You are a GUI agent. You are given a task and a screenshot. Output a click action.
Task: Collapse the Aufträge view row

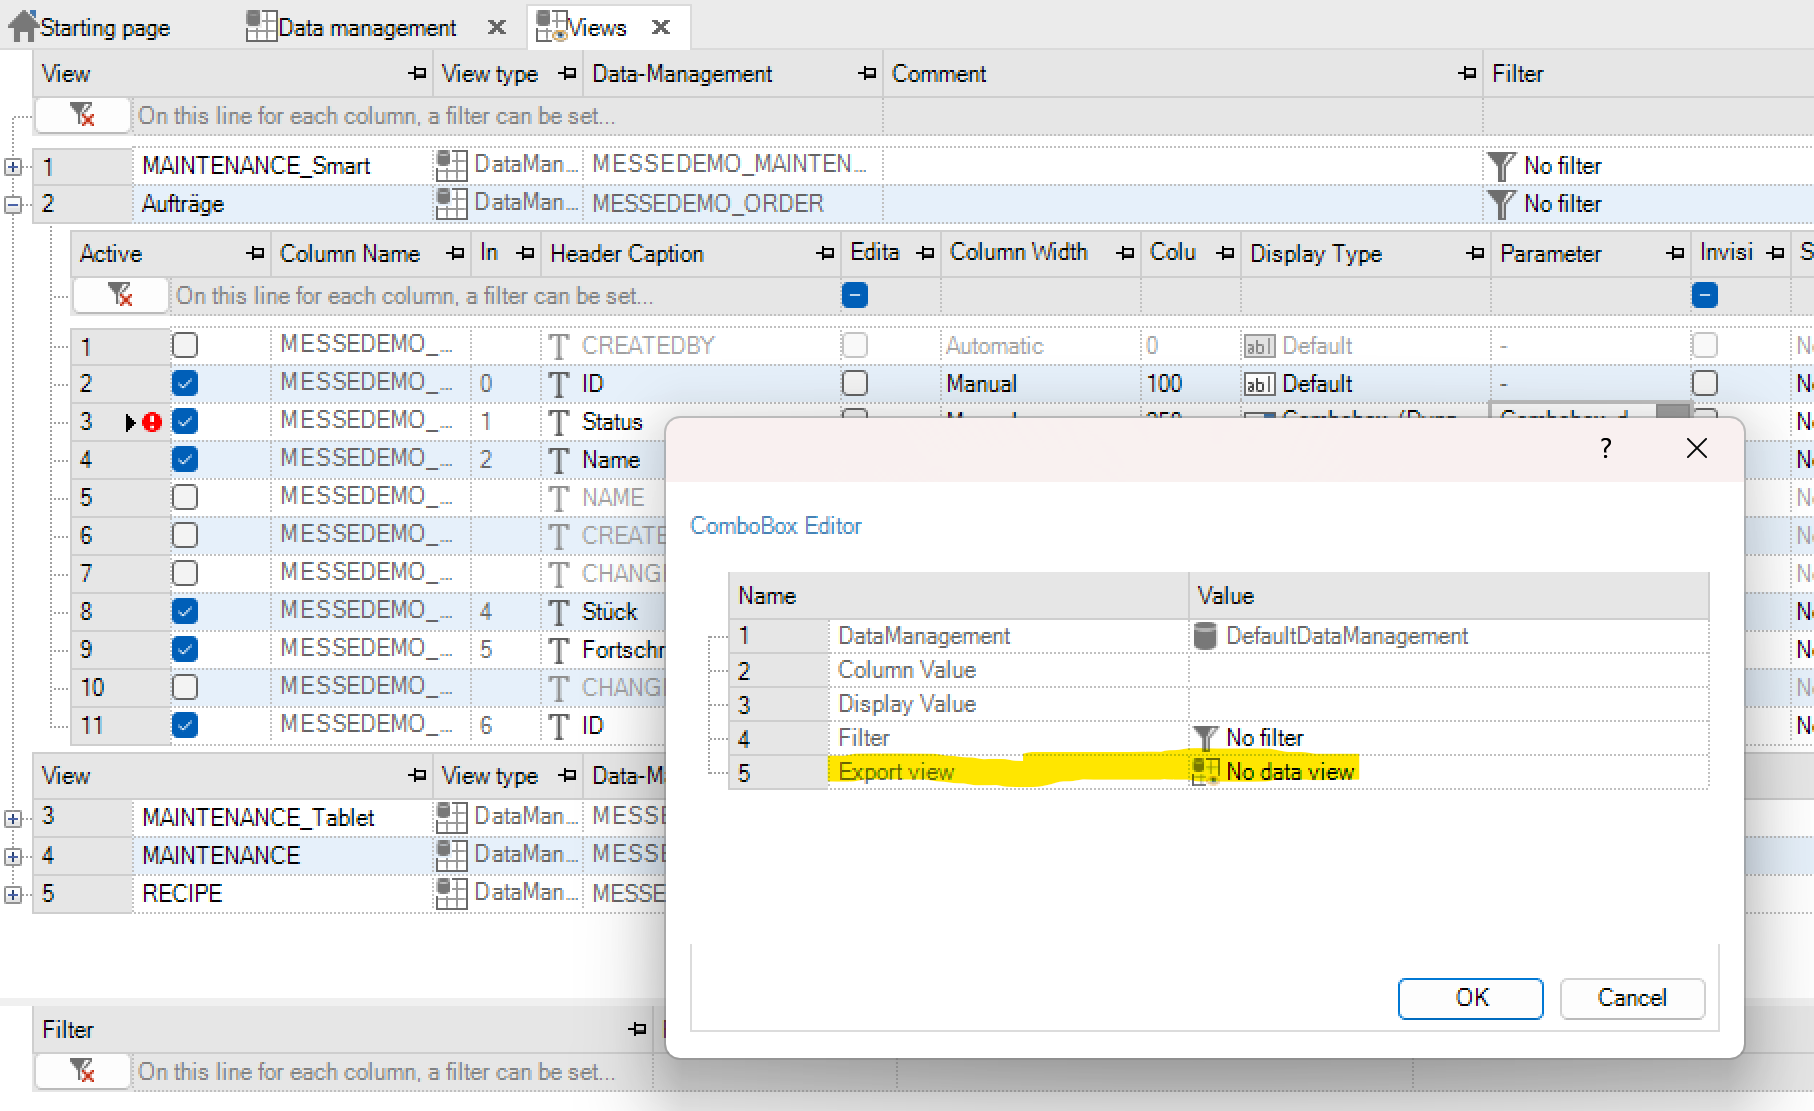(13, 205)
